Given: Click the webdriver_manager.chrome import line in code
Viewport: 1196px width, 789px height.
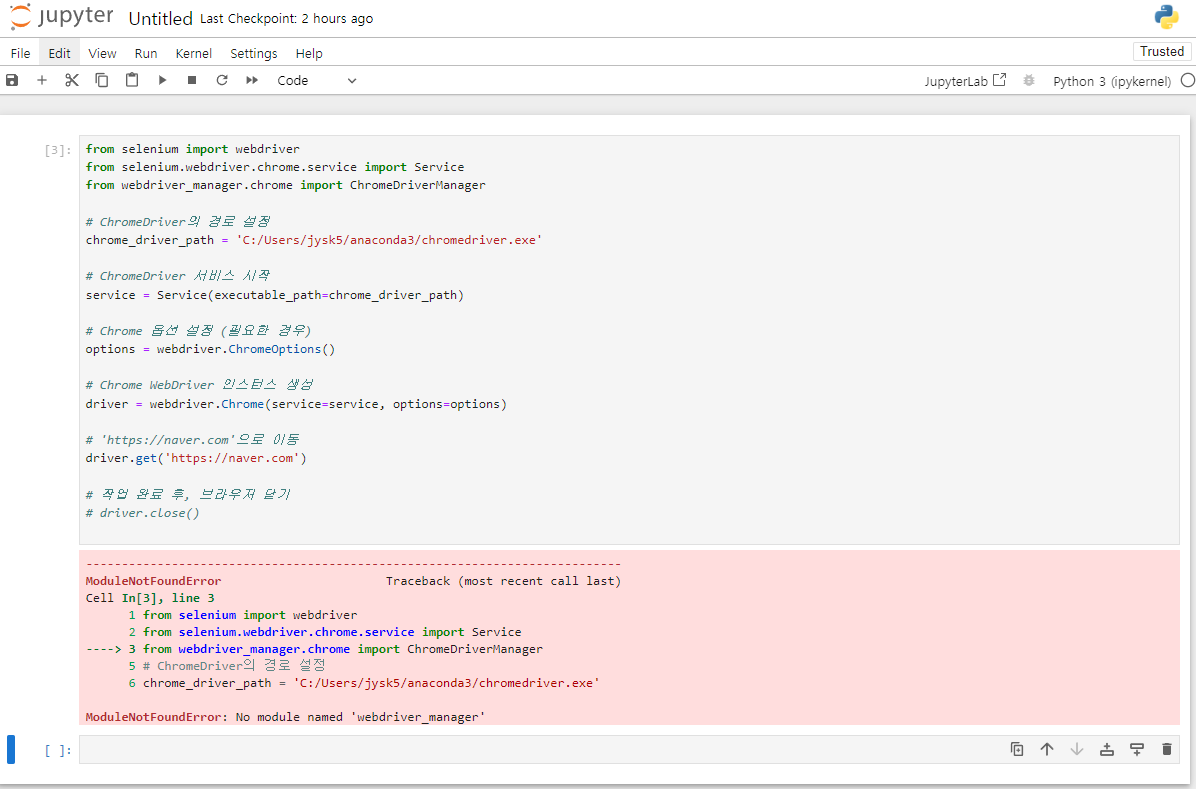Looking at the screenshot, I should tap(285, 185).
